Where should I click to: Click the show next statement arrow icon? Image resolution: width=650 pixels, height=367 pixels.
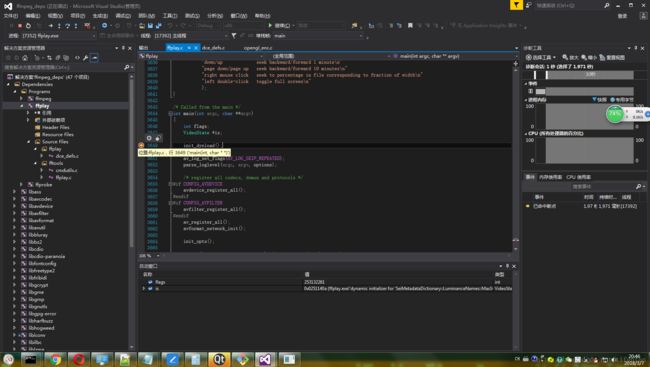tap(51, 26)
